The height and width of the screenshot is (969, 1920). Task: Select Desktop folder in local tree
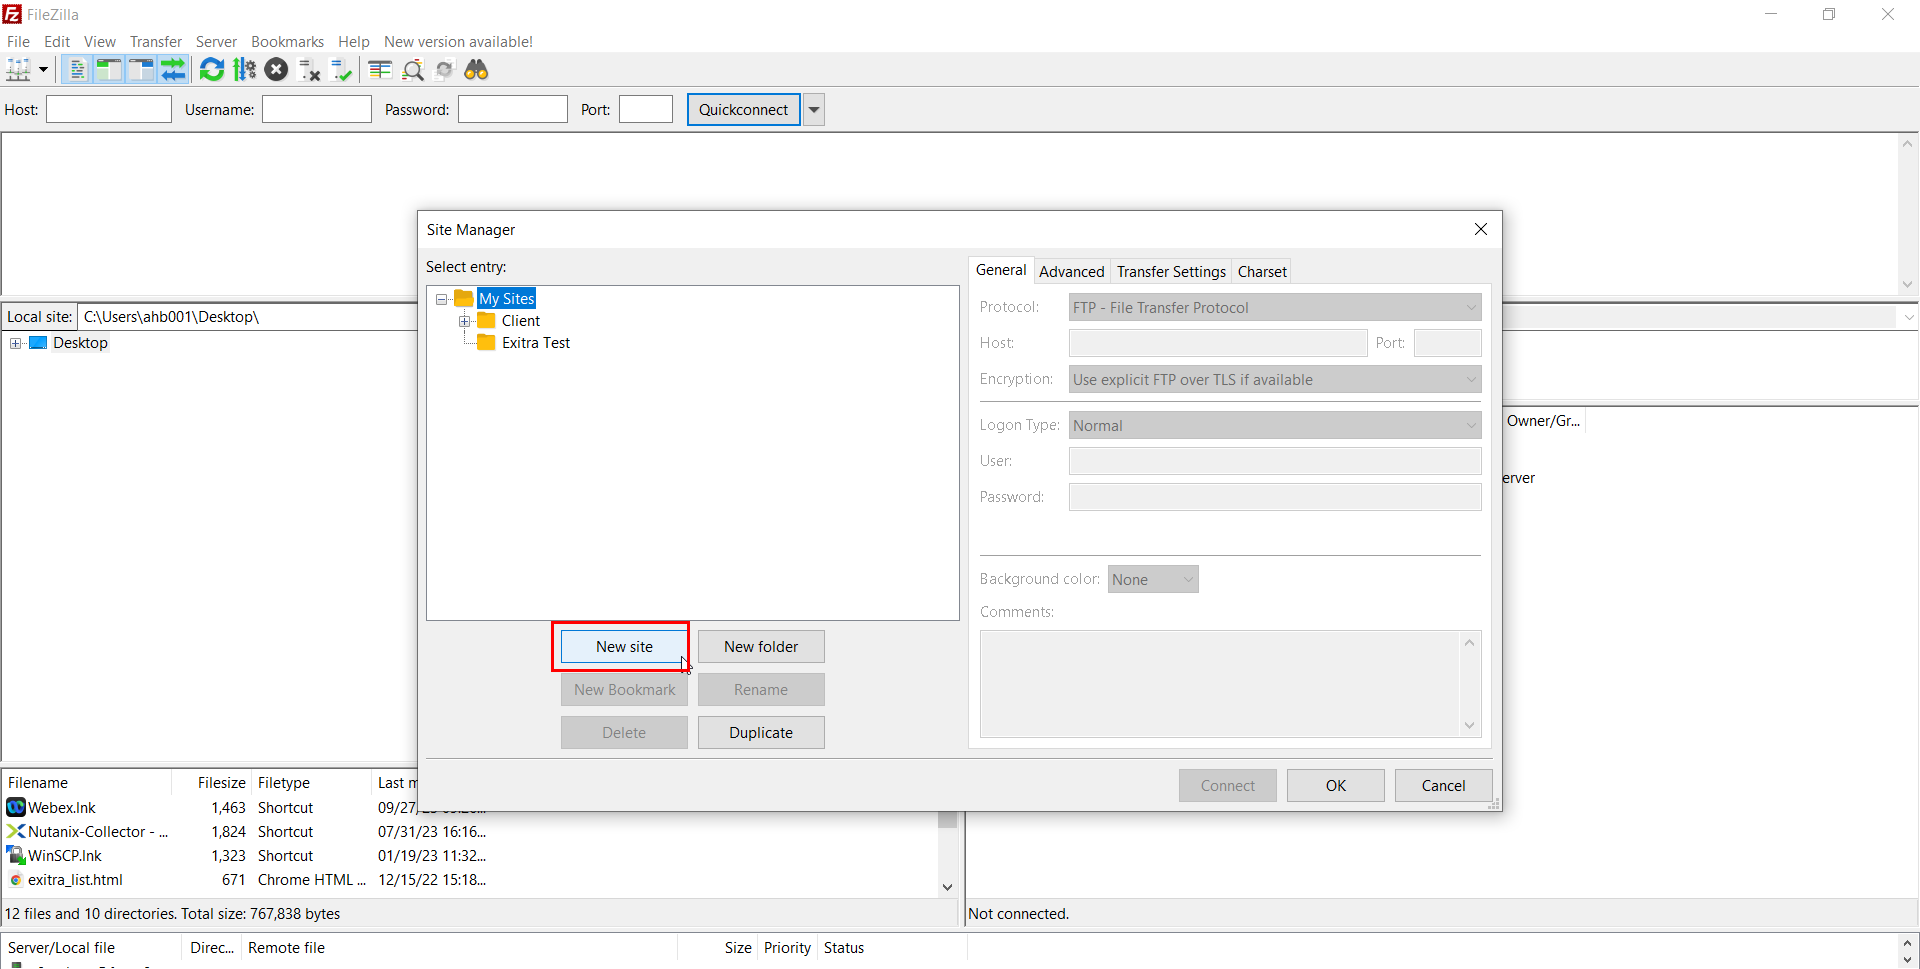pos(80,343)
